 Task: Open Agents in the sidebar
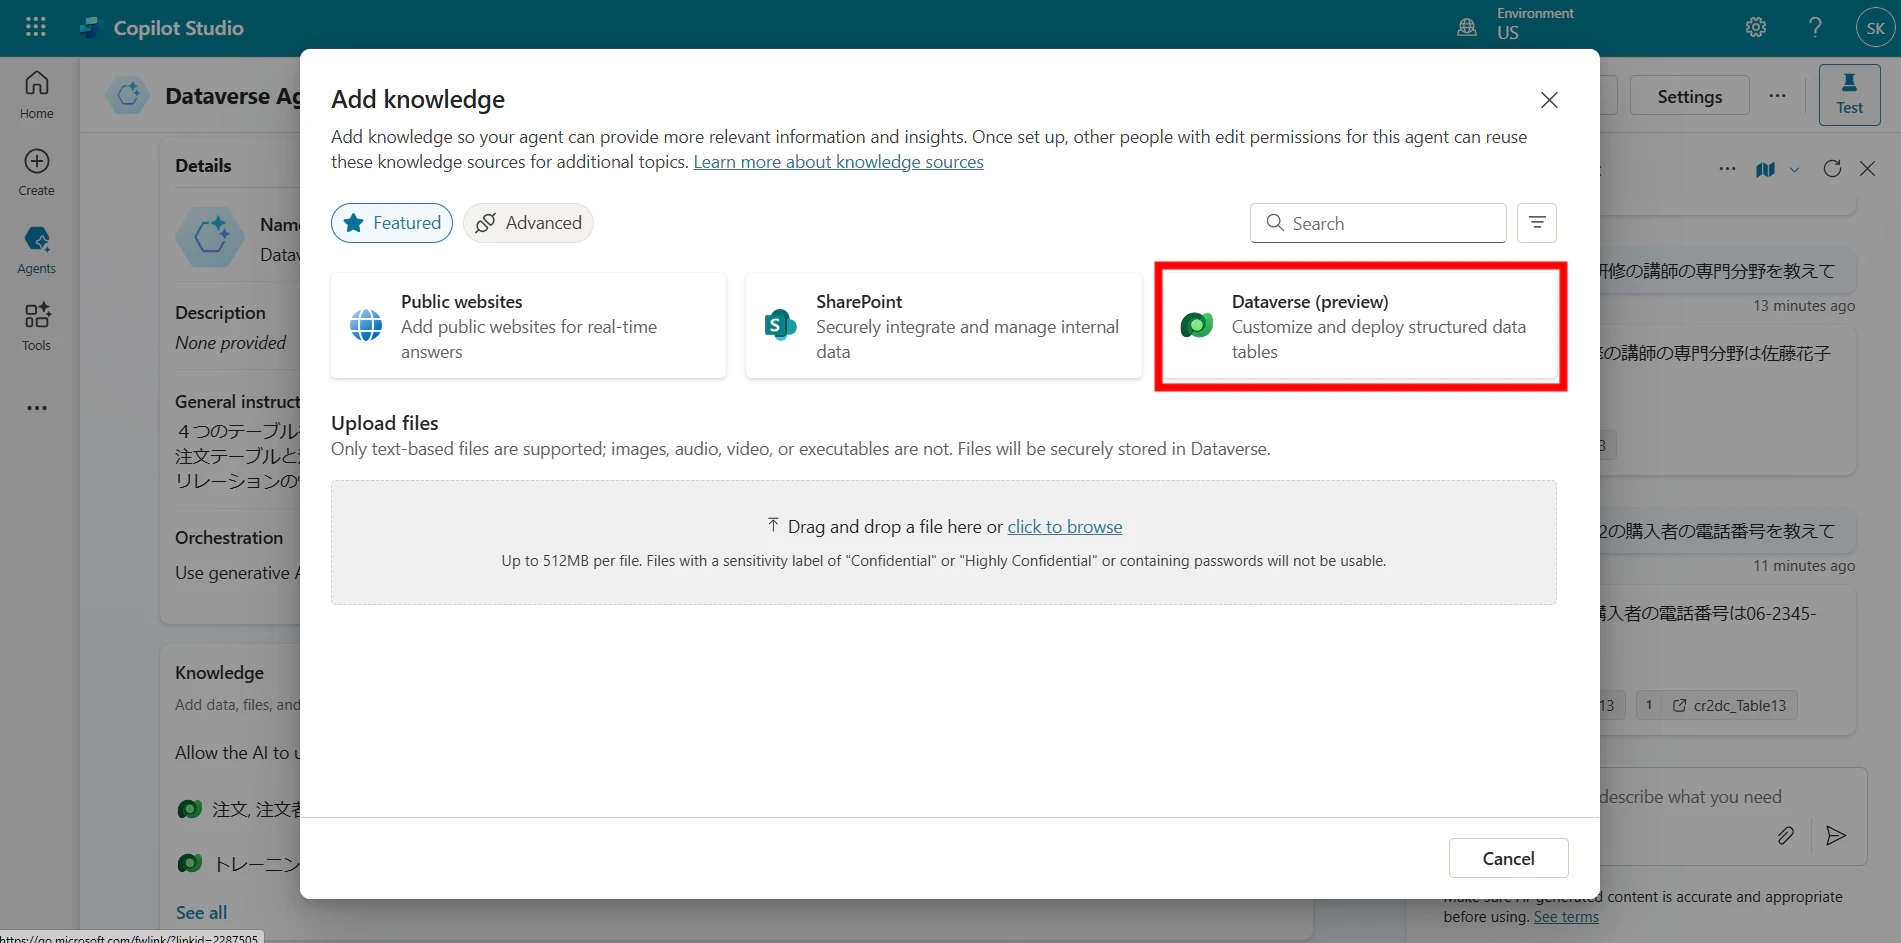click(37, 250)
